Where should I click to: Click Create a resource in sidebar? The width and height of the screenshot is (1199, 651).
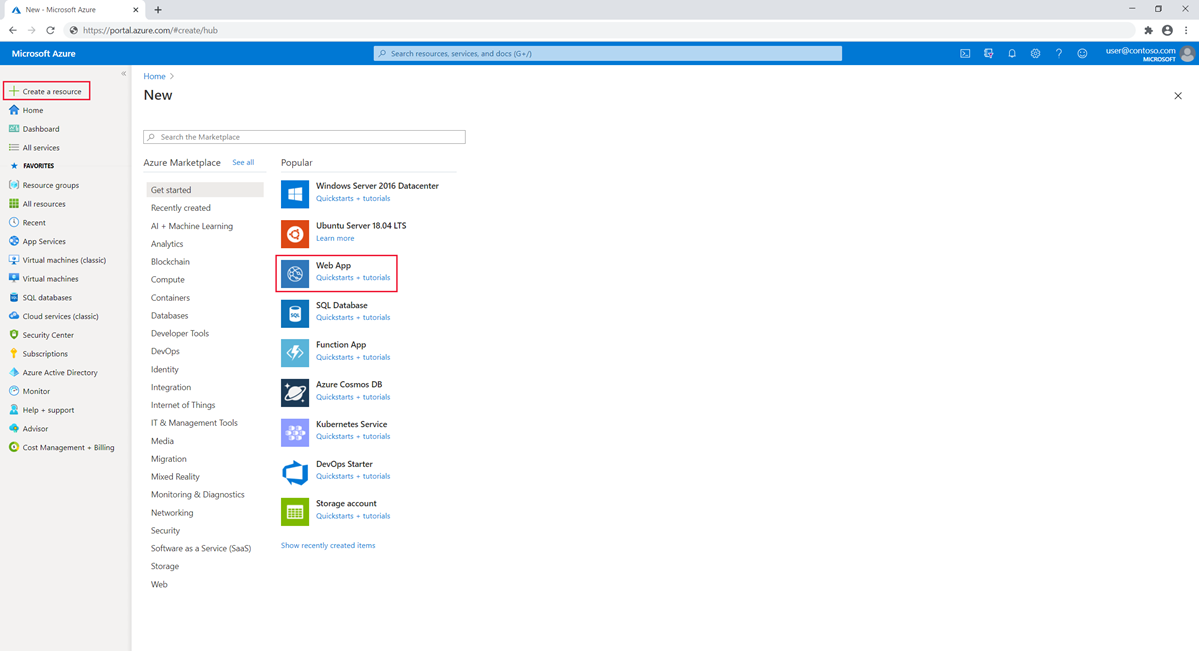click(x=47, y=91)
